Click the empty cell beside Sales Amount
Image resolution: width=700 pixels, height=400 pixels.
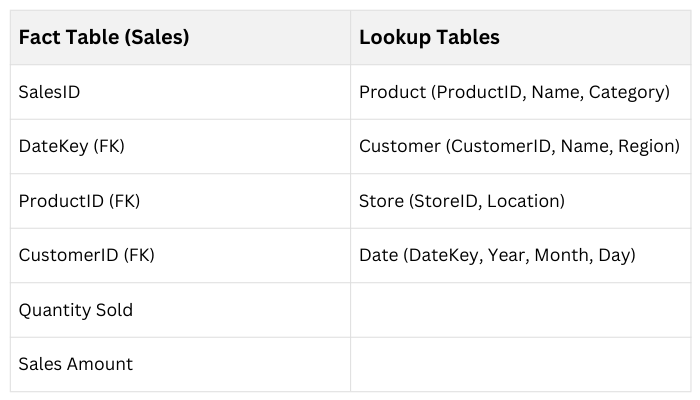click(x=519, y=364)
